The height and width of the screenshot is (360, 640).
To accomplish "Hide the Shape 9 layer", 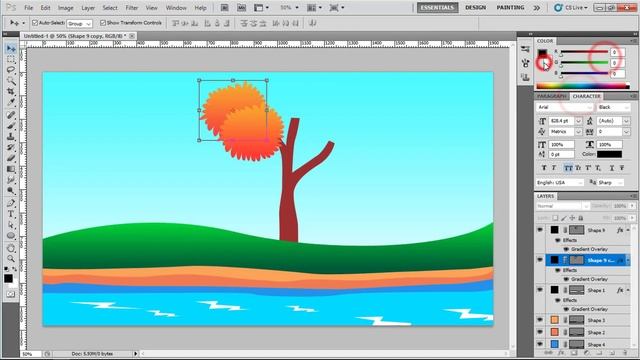I will click(x=540, y=230).
